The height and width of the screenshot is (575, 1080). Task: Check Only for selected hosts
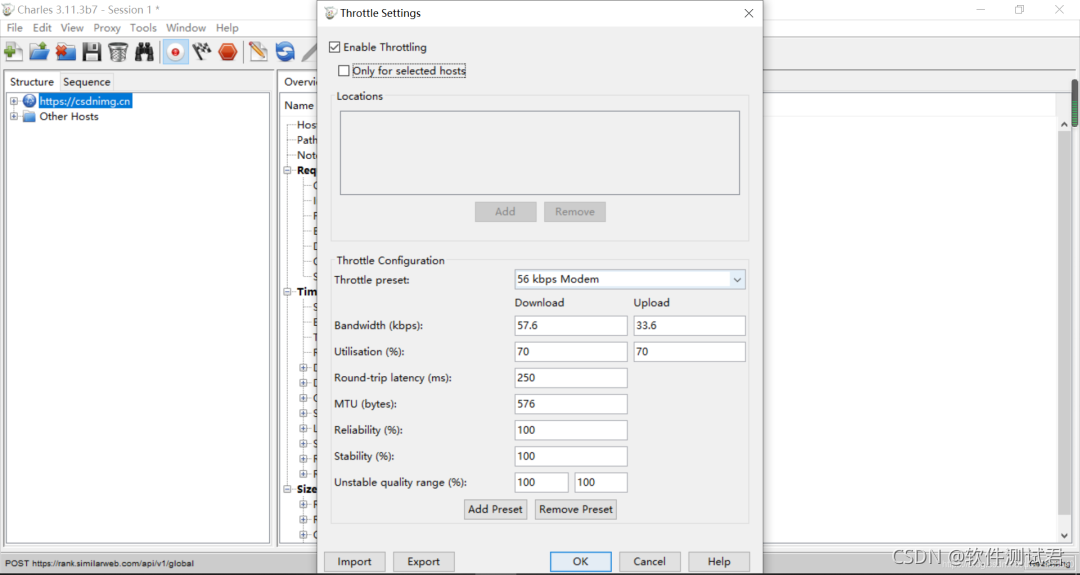(x=344, y=70)
